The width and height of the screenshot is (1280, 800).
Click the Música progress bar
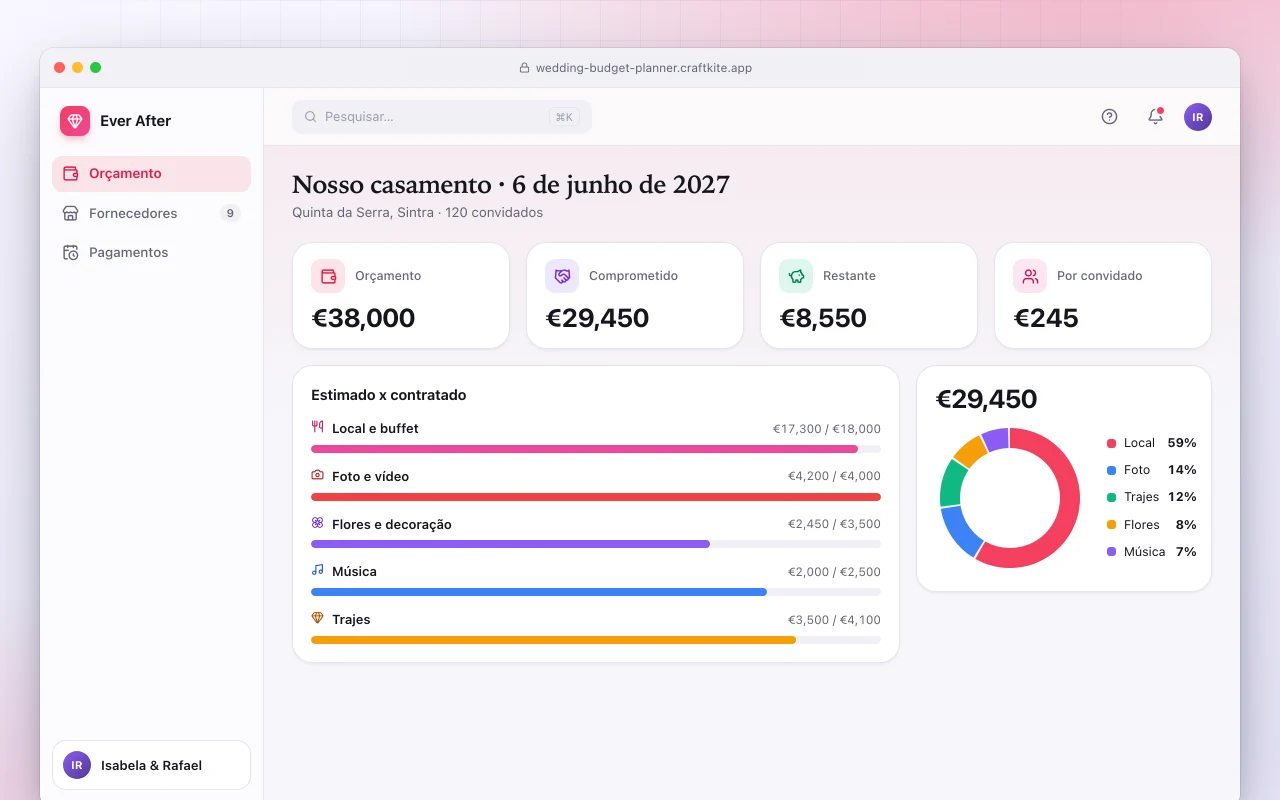point(596,592)
